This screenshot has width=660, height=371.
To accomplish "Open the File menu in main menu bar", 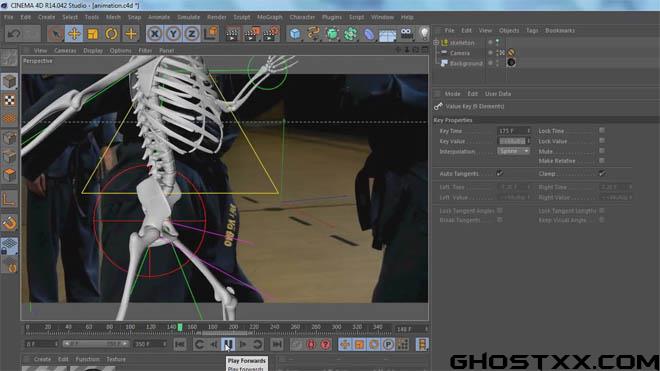I will pyautogui.click(x=8, y=17).
